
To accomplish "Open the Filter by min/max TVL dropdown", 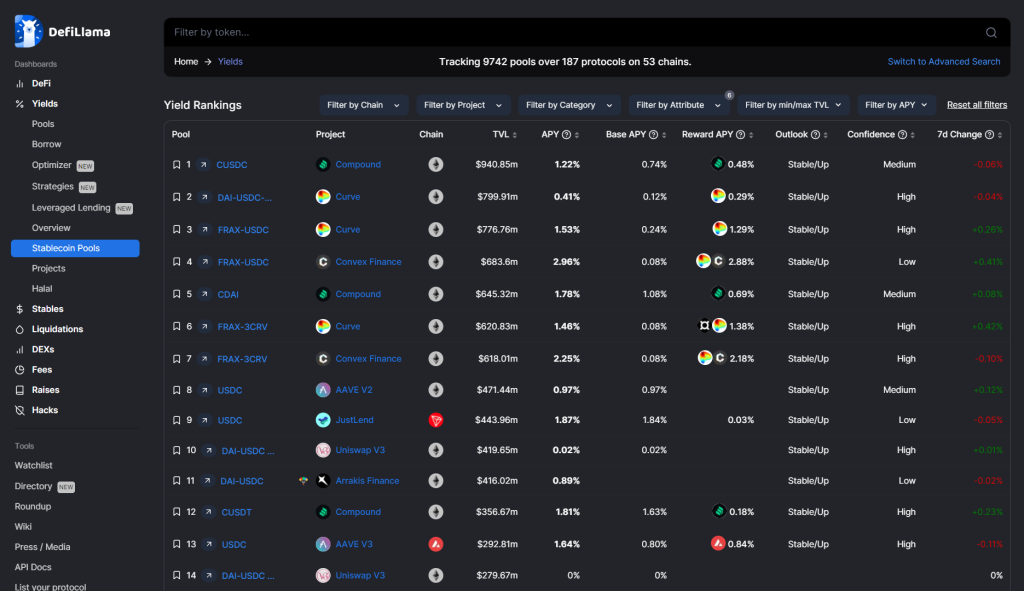I will (793, 105).
